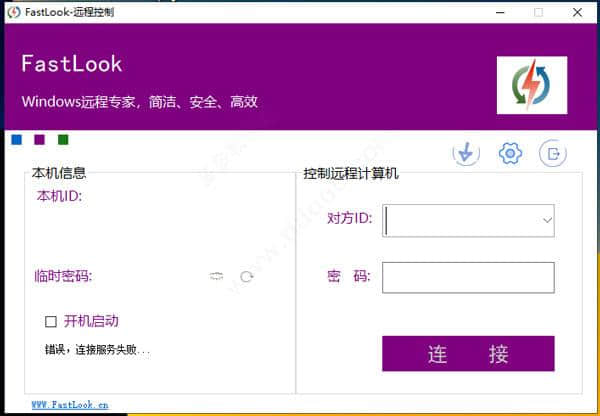Click the FastLook logo image
Image resolution: width=600 pixels, height=416 pixels.
tap(531, 85)
